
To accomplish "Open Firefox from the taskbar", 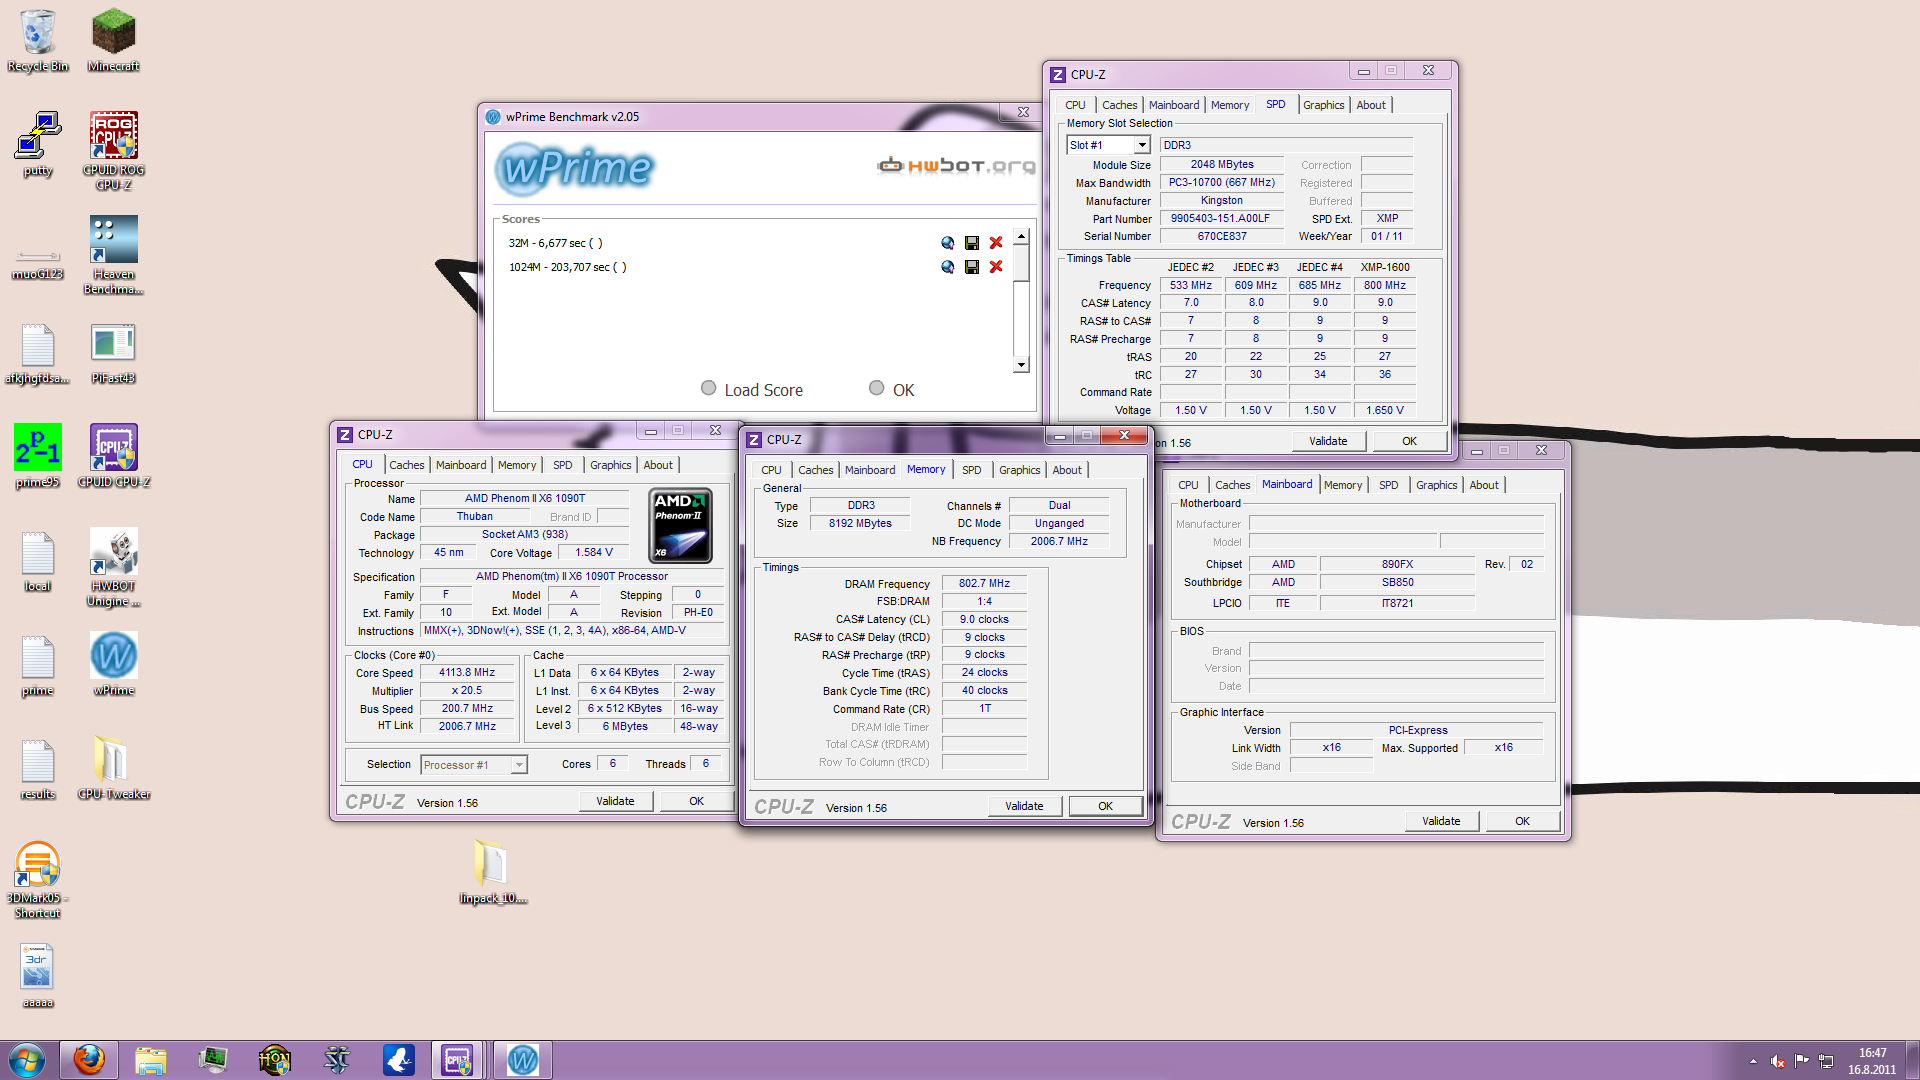I will coord(89,1060).
